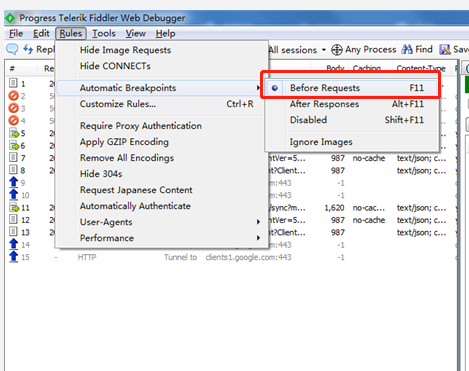Select session 12 document icon
The width and height of the screenshot is (469, 371).
click(13, 220)
